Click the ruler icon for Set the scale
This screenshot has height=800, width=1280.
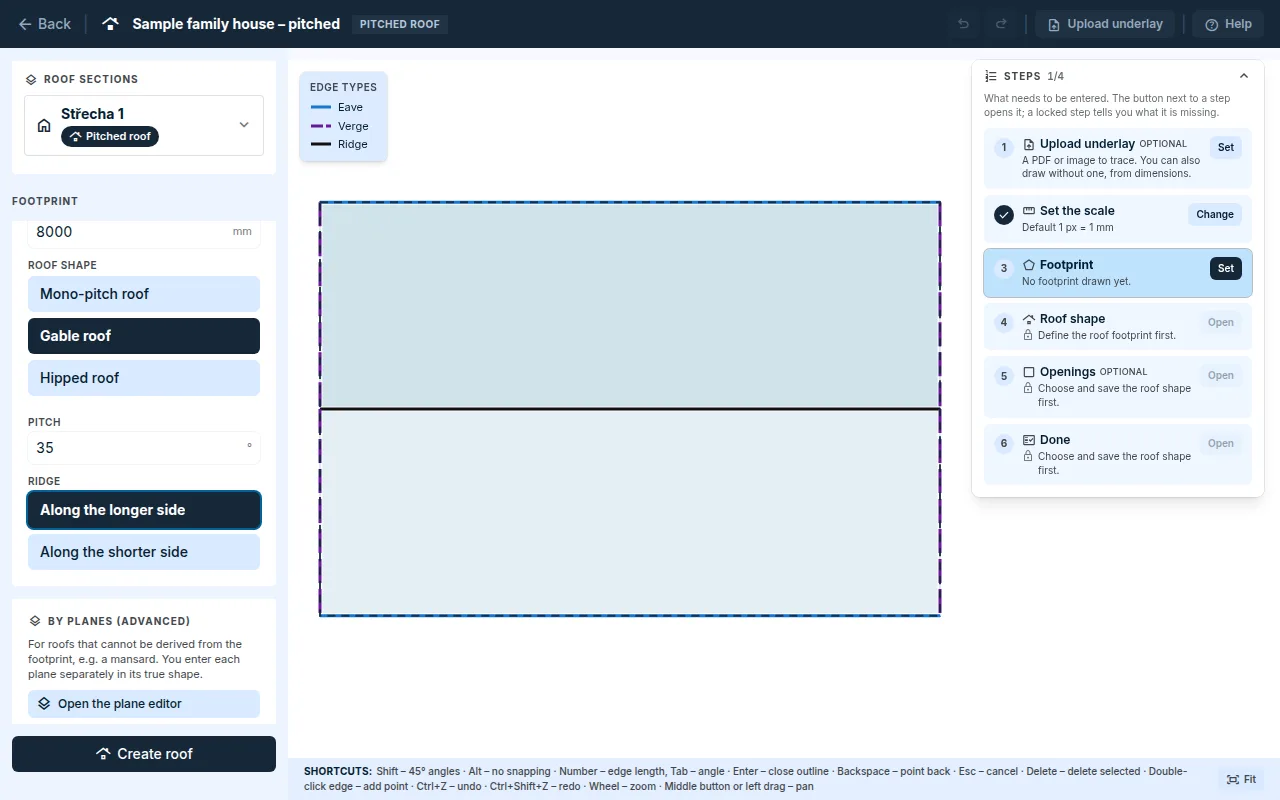point(1029,211)
